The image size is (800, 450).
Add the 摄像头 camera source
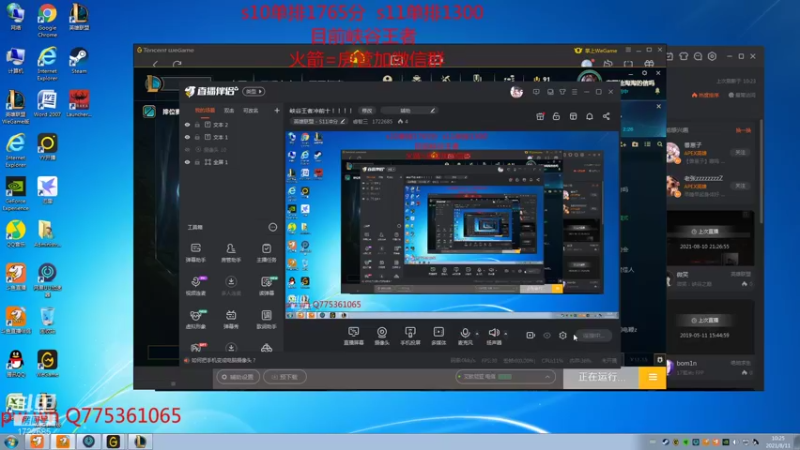tap(382, 336)
